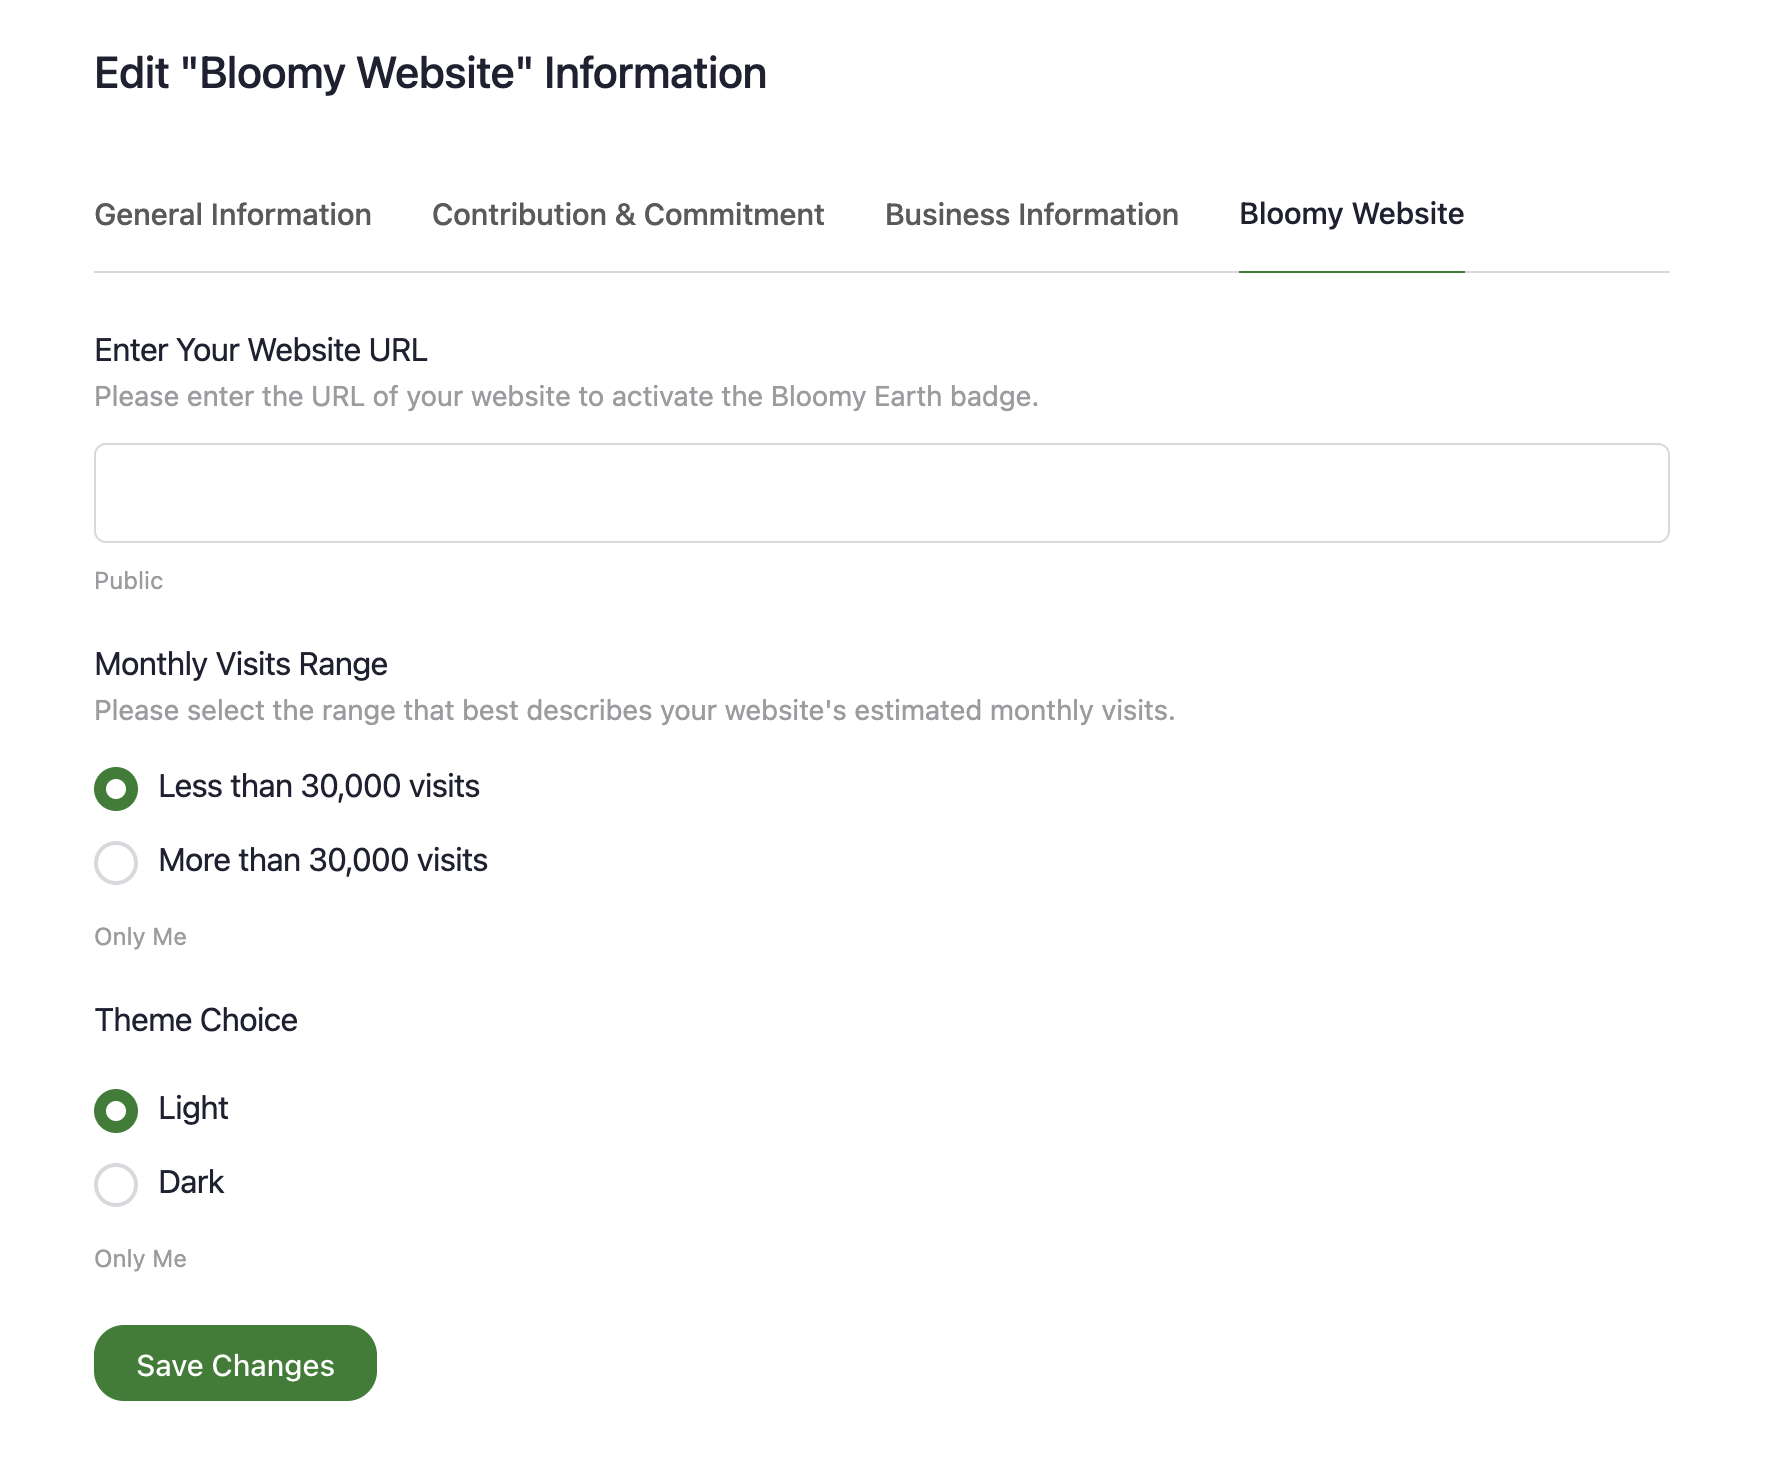This screenshot has height=1460, width=1786.
Task: Click the "Enter Your Website URL" label
Action: [260, 350]
